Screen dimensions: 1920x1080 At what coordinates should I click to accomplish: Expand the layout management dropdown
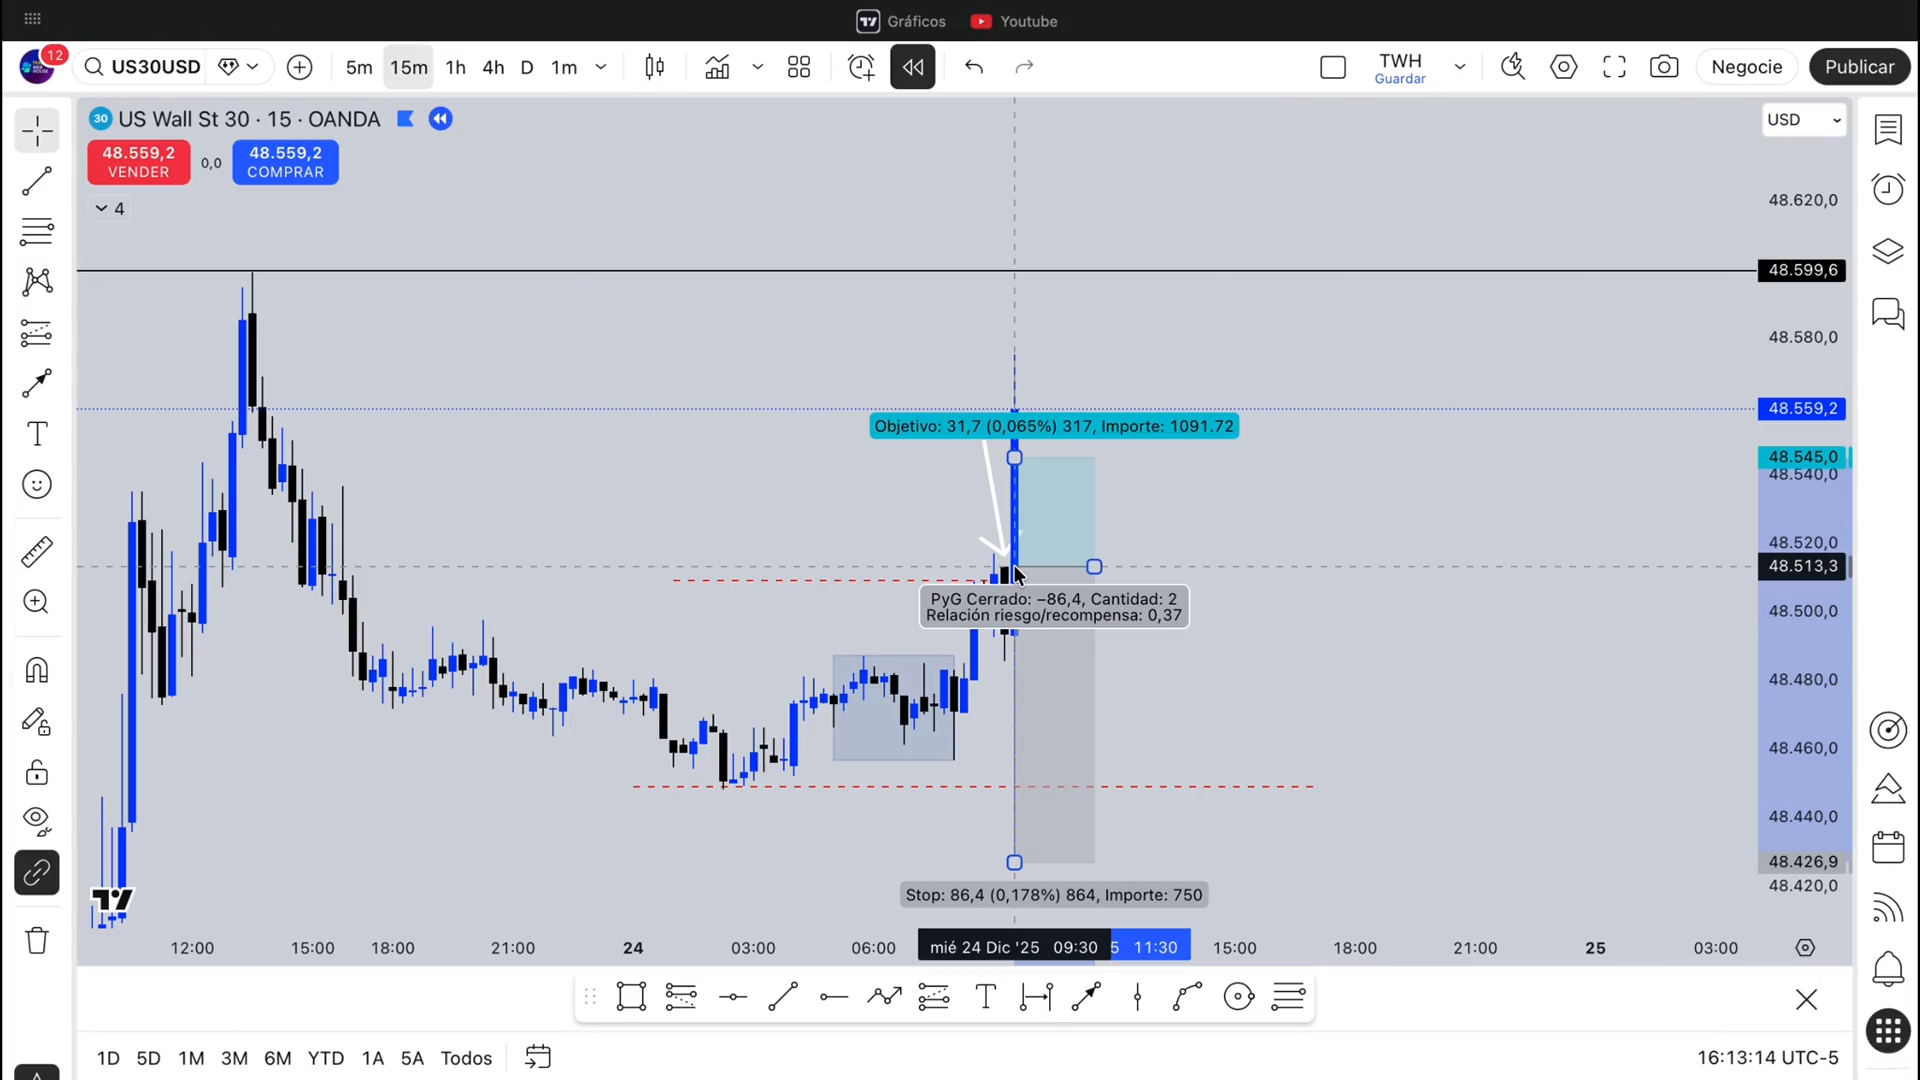pos(1460,67)
